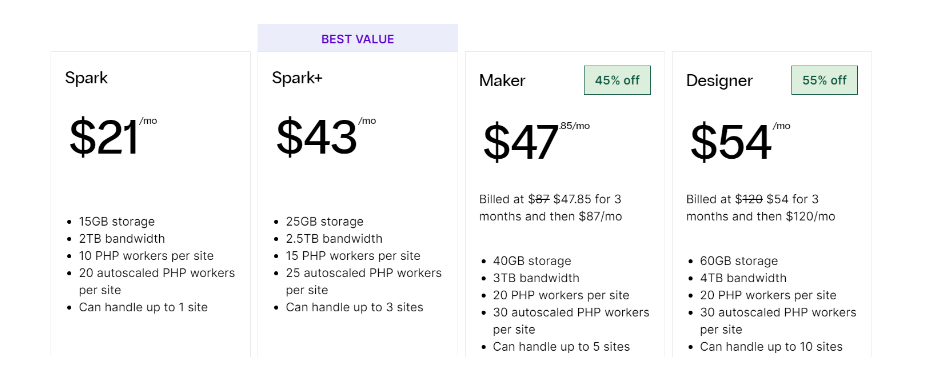Viewport: 928px width, 388px height.
Task: Click the struck-through $120 price
Action: tap(749, 199)
